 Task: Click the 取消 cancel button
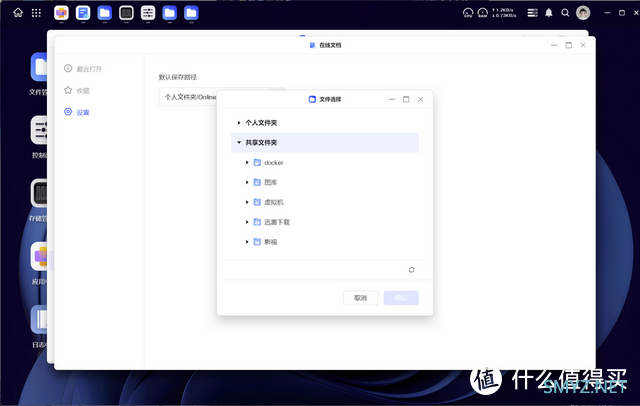tap(360, 298)
